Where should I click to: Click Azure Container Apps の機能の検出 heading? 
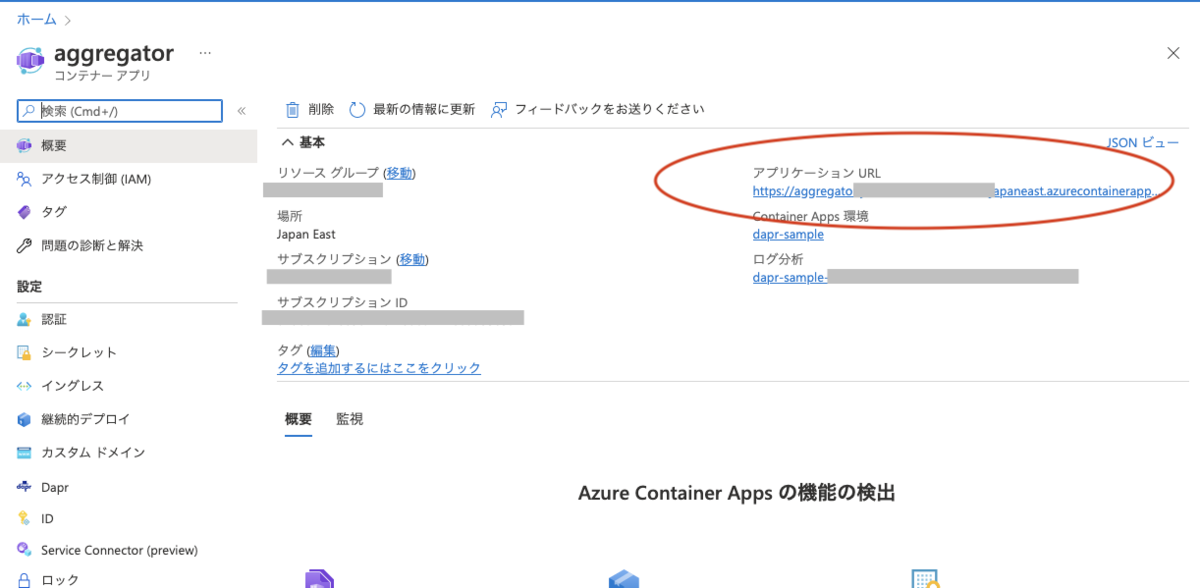[736, 493]
